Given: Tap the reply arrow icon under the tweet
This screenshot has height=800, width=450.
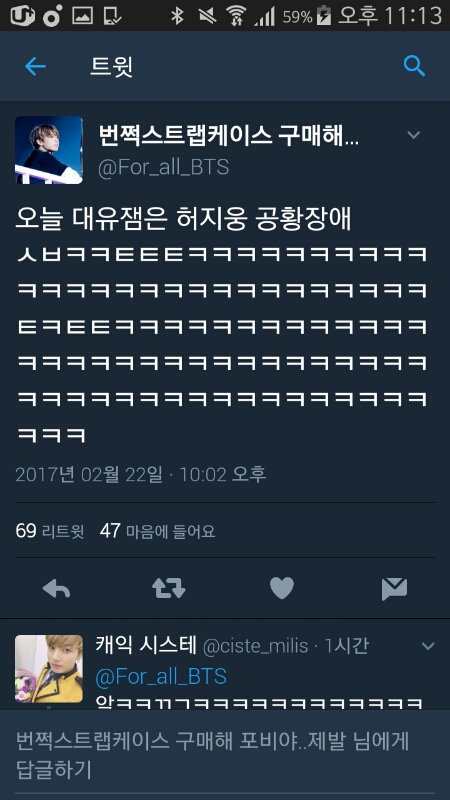Looking at the screenshot, I should 56,589.
